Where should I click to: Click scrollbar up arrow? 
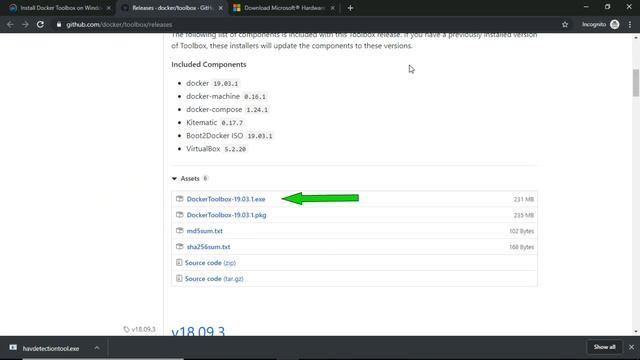click(636, 37)
